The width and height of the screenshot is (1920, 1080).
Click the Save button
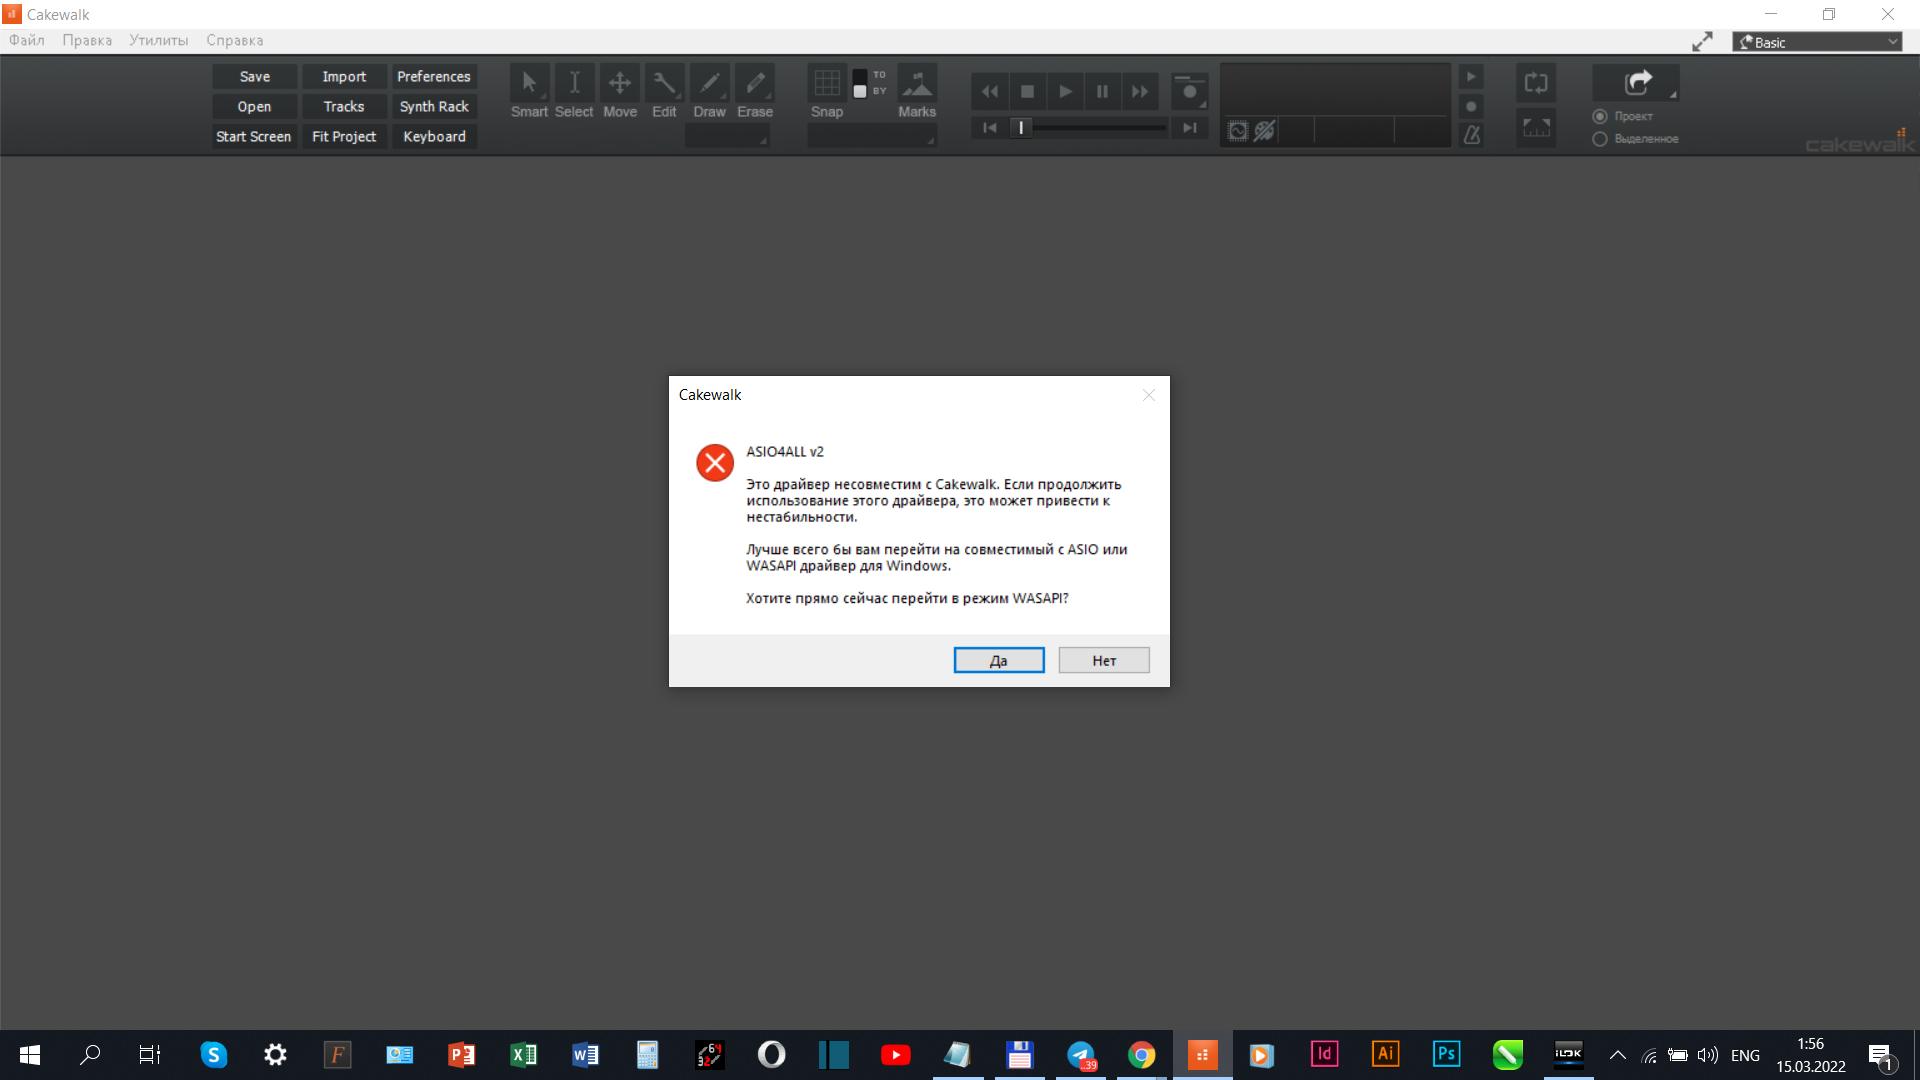click(254, 77)
